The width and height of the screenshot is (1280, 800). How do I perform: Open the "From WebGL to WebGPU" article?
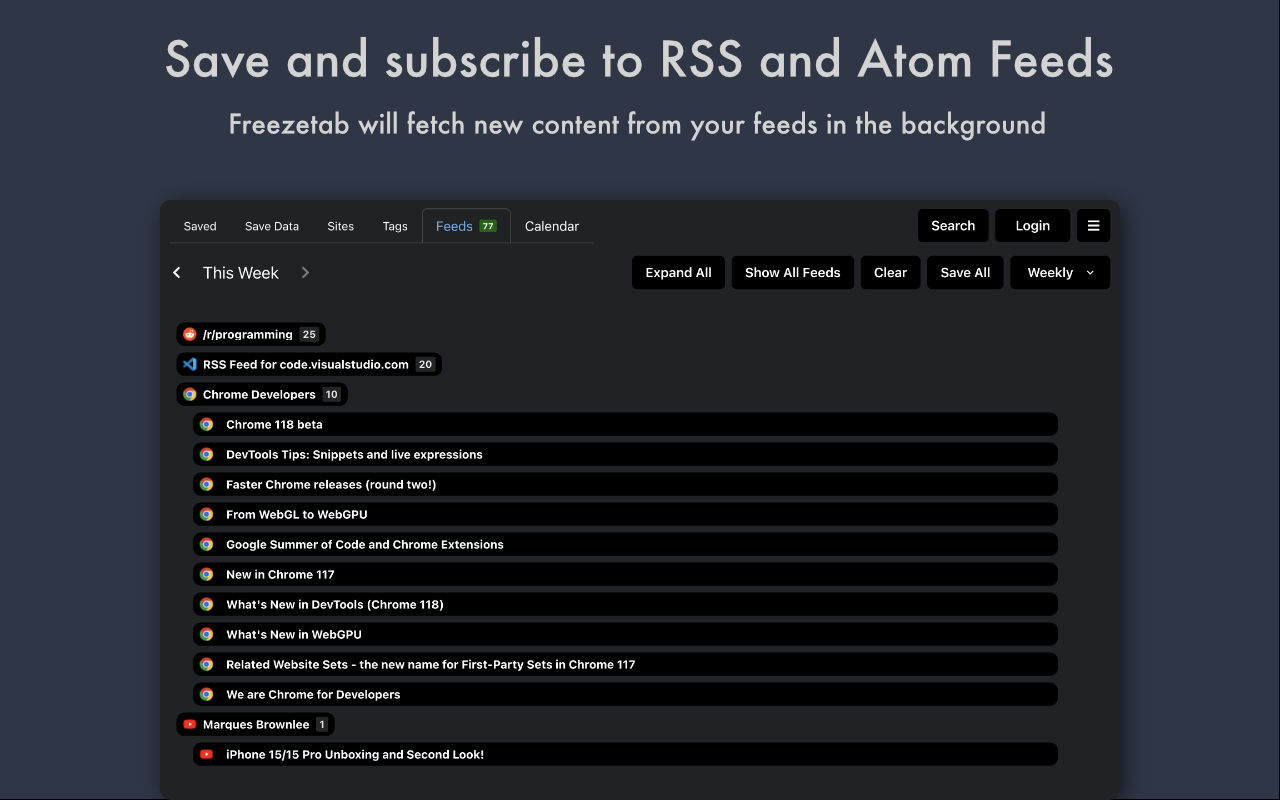[x=297, y=514]
